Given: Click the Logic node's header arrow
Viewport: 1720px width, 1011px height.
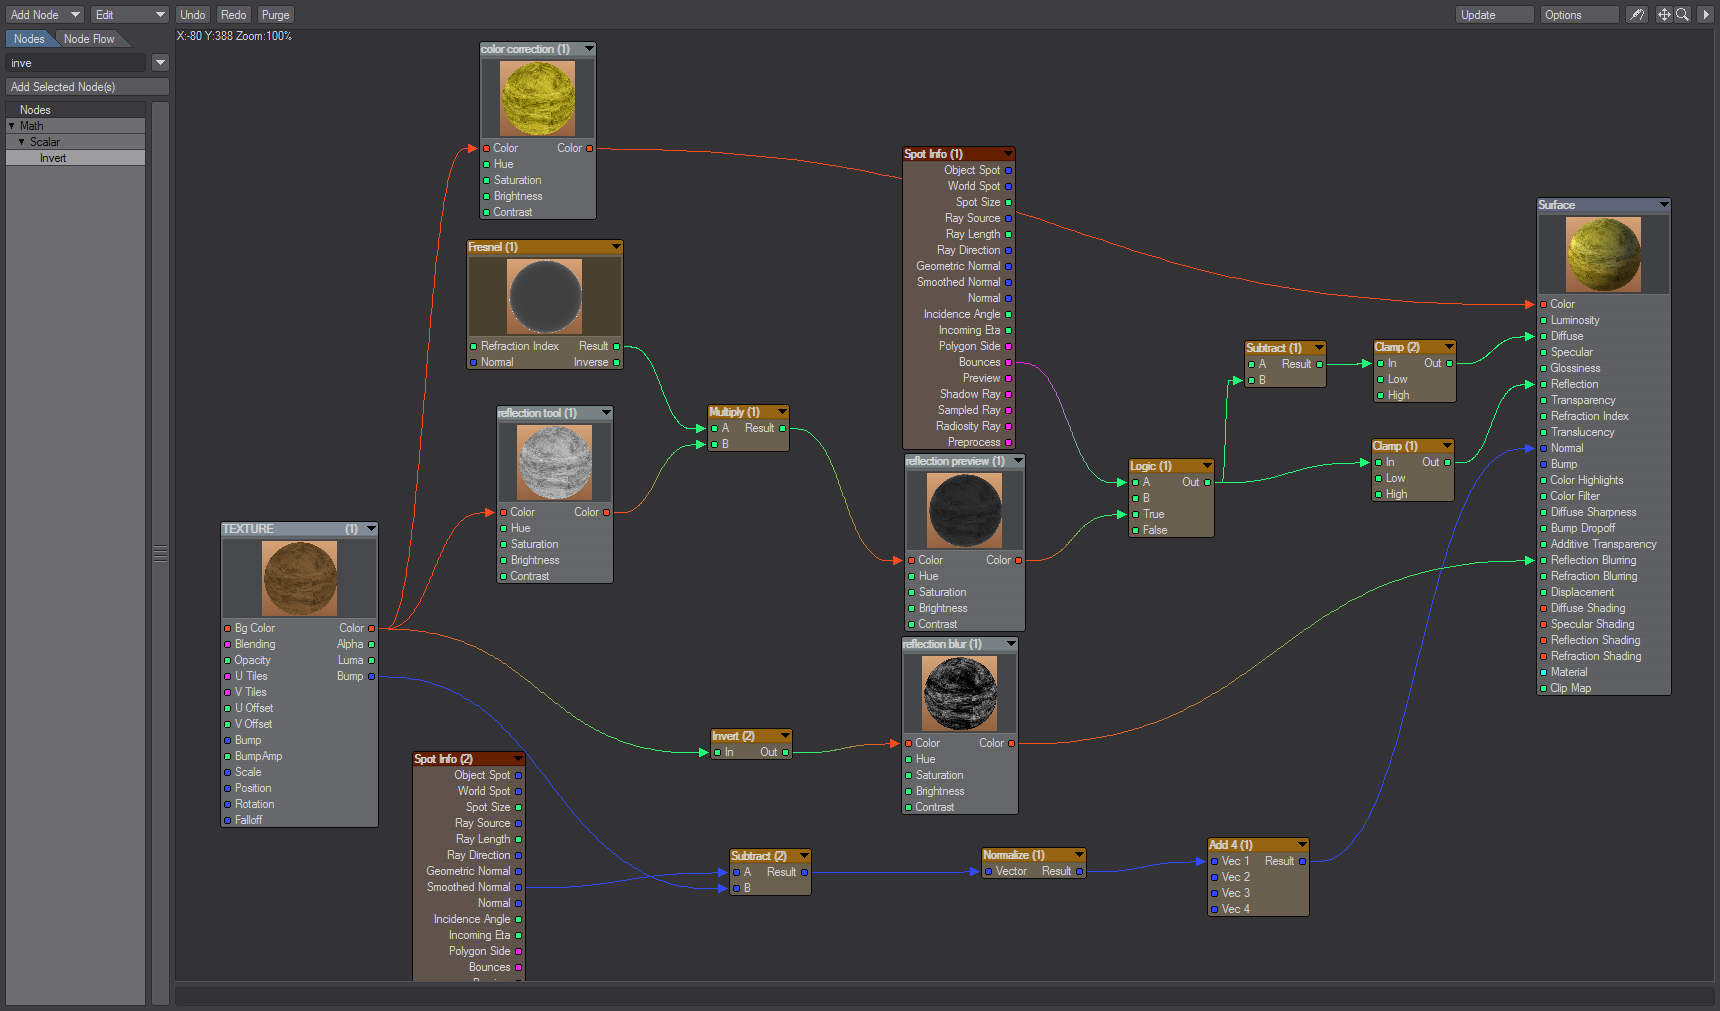Looking at the screenshot, I should (x=1207, y=466).
